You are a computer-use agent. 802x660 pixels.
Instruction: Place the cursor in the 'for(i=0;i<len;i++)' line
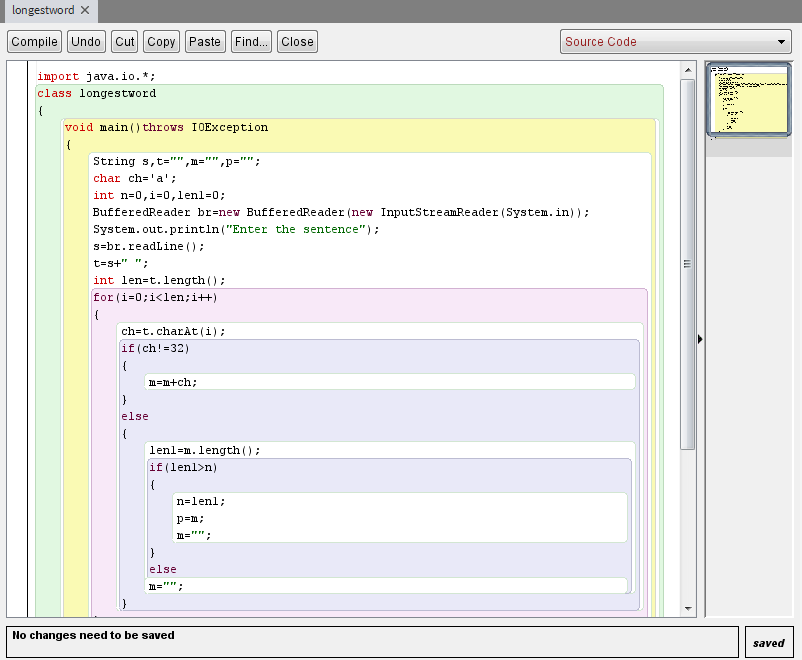pyautogui.click(x=155, y=298)
